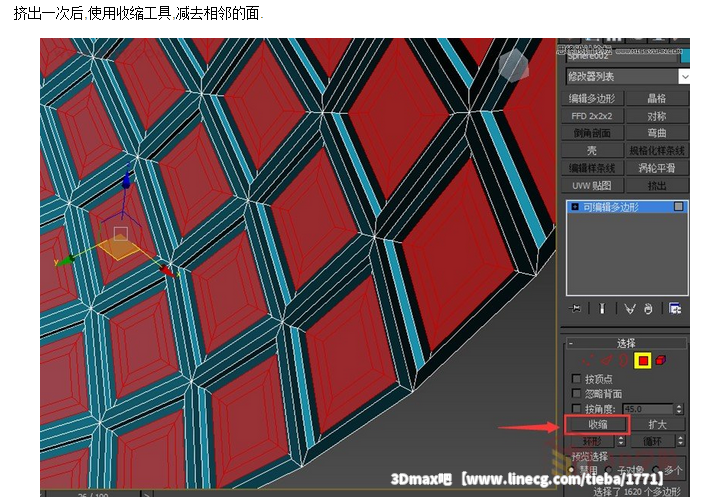Expand the 可编辑多边形 plus sign
The width and height of the screenshot is (703, 498).
(575, 207)
